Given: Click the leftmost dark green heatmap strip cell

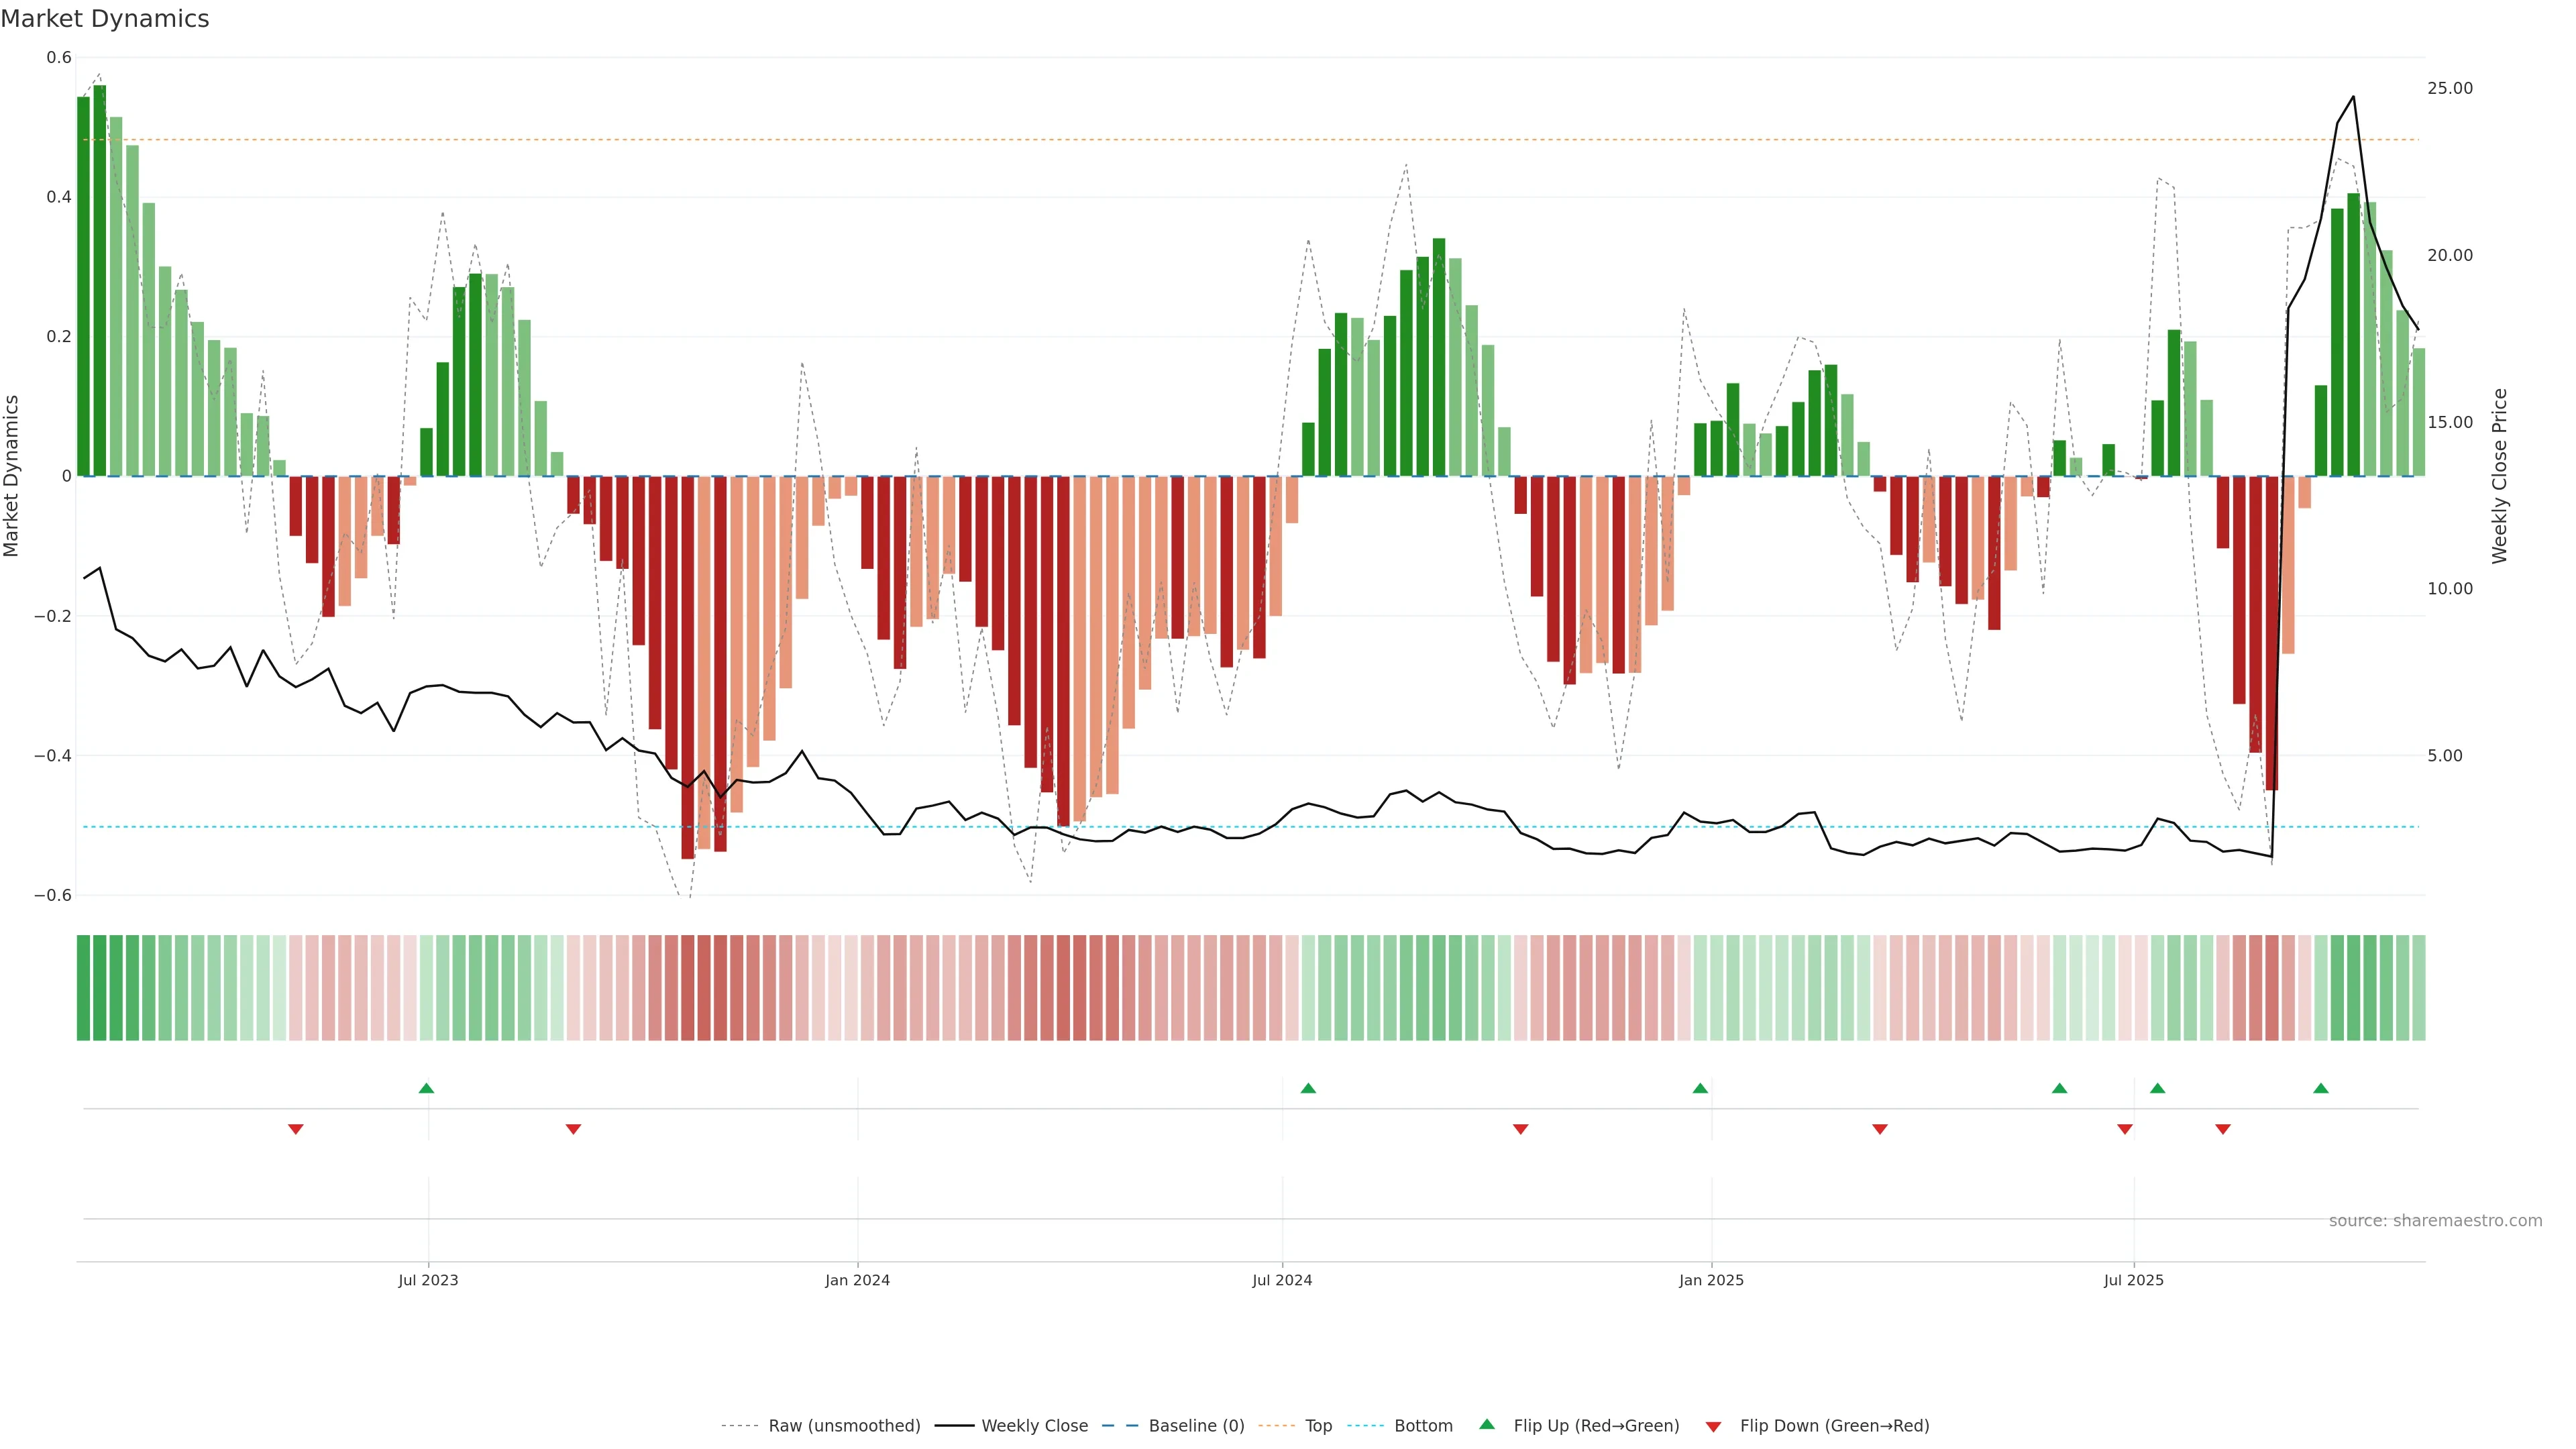Looking at the screenshot, I should 83,988.
